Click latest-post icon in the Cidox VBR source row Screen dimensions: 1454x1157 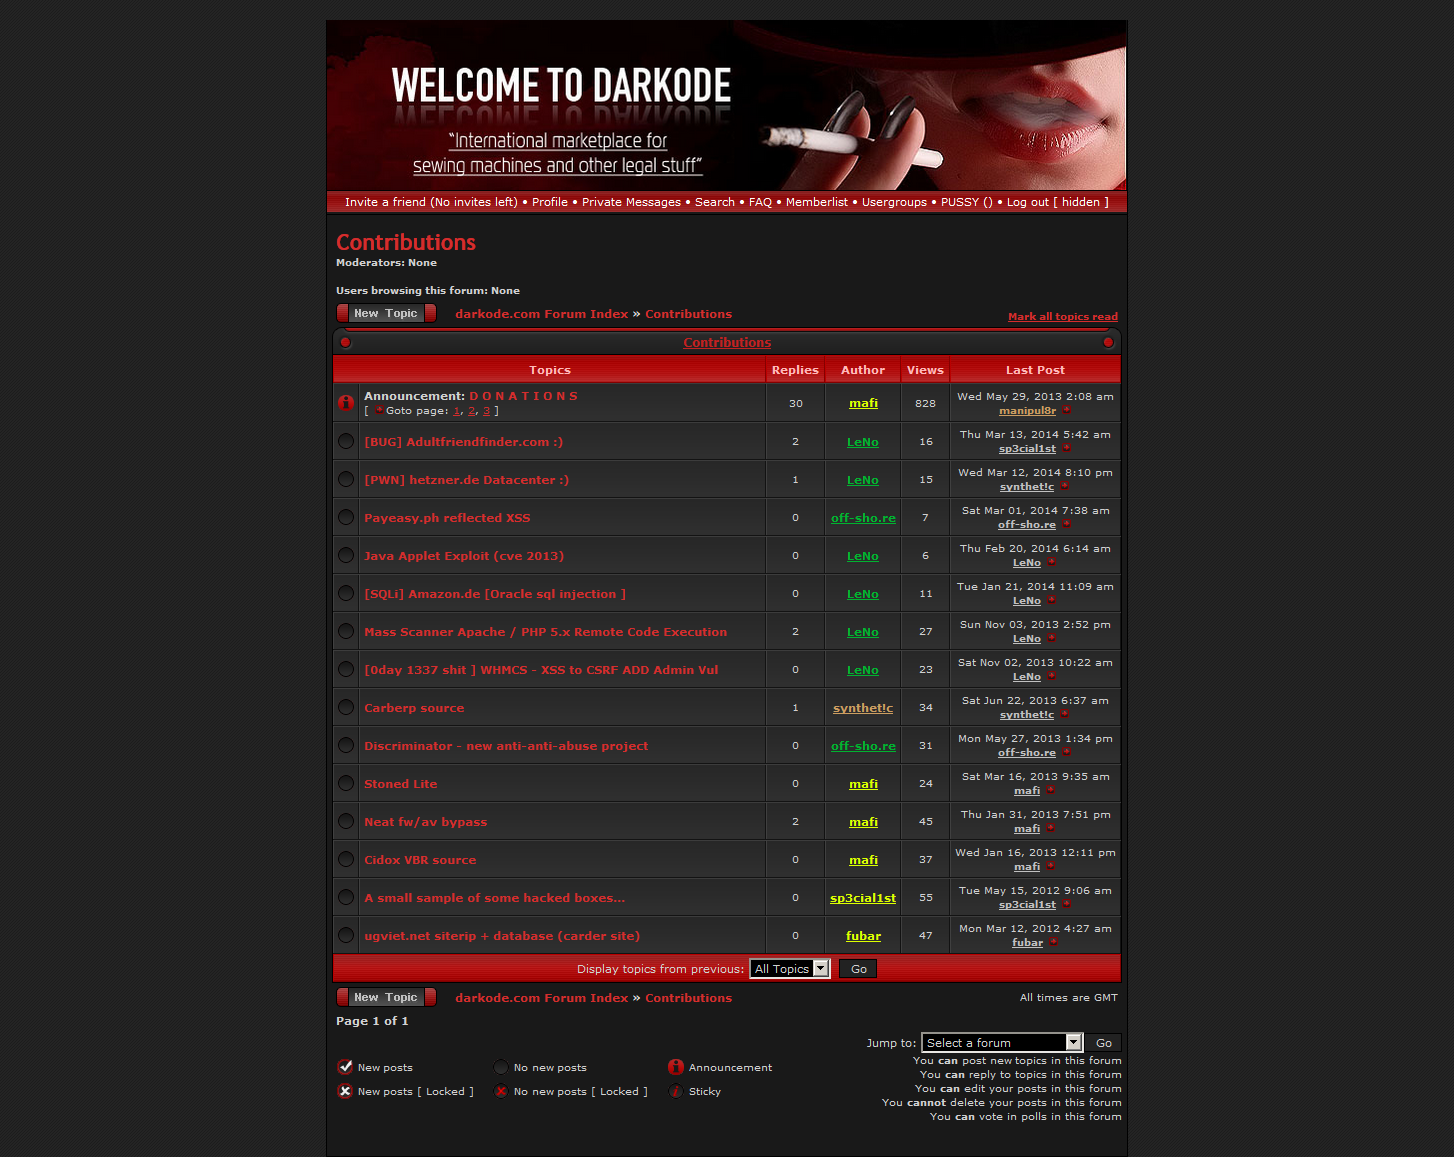coord(1051,866)
